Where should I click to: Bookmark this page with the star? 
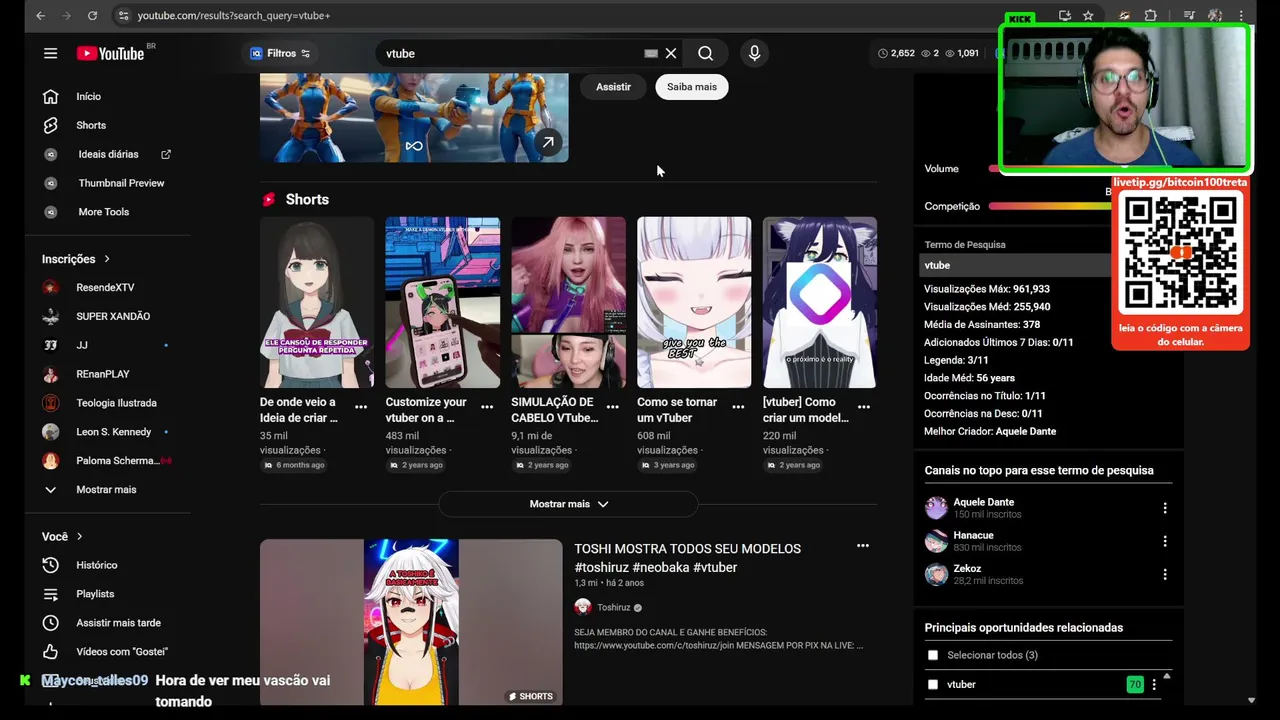1088,16
